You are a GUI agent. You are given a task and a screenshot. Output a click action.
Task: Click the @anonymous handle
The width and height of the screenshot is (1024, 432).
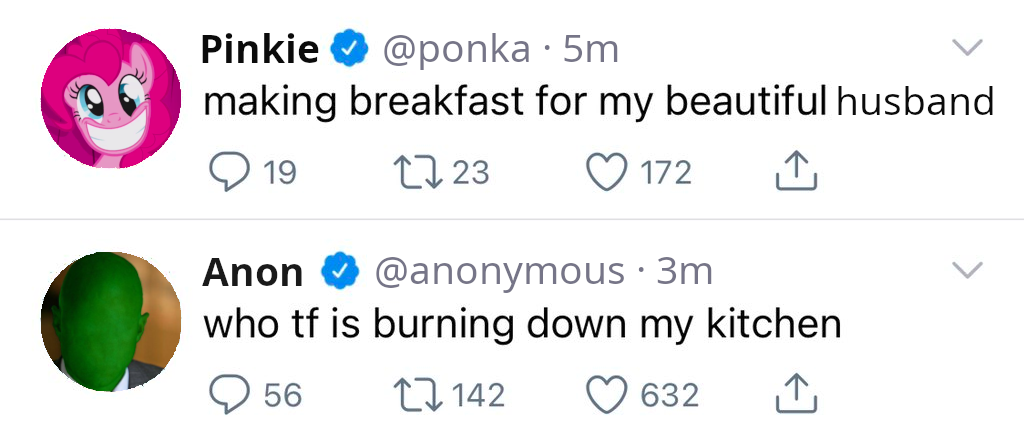499,271
